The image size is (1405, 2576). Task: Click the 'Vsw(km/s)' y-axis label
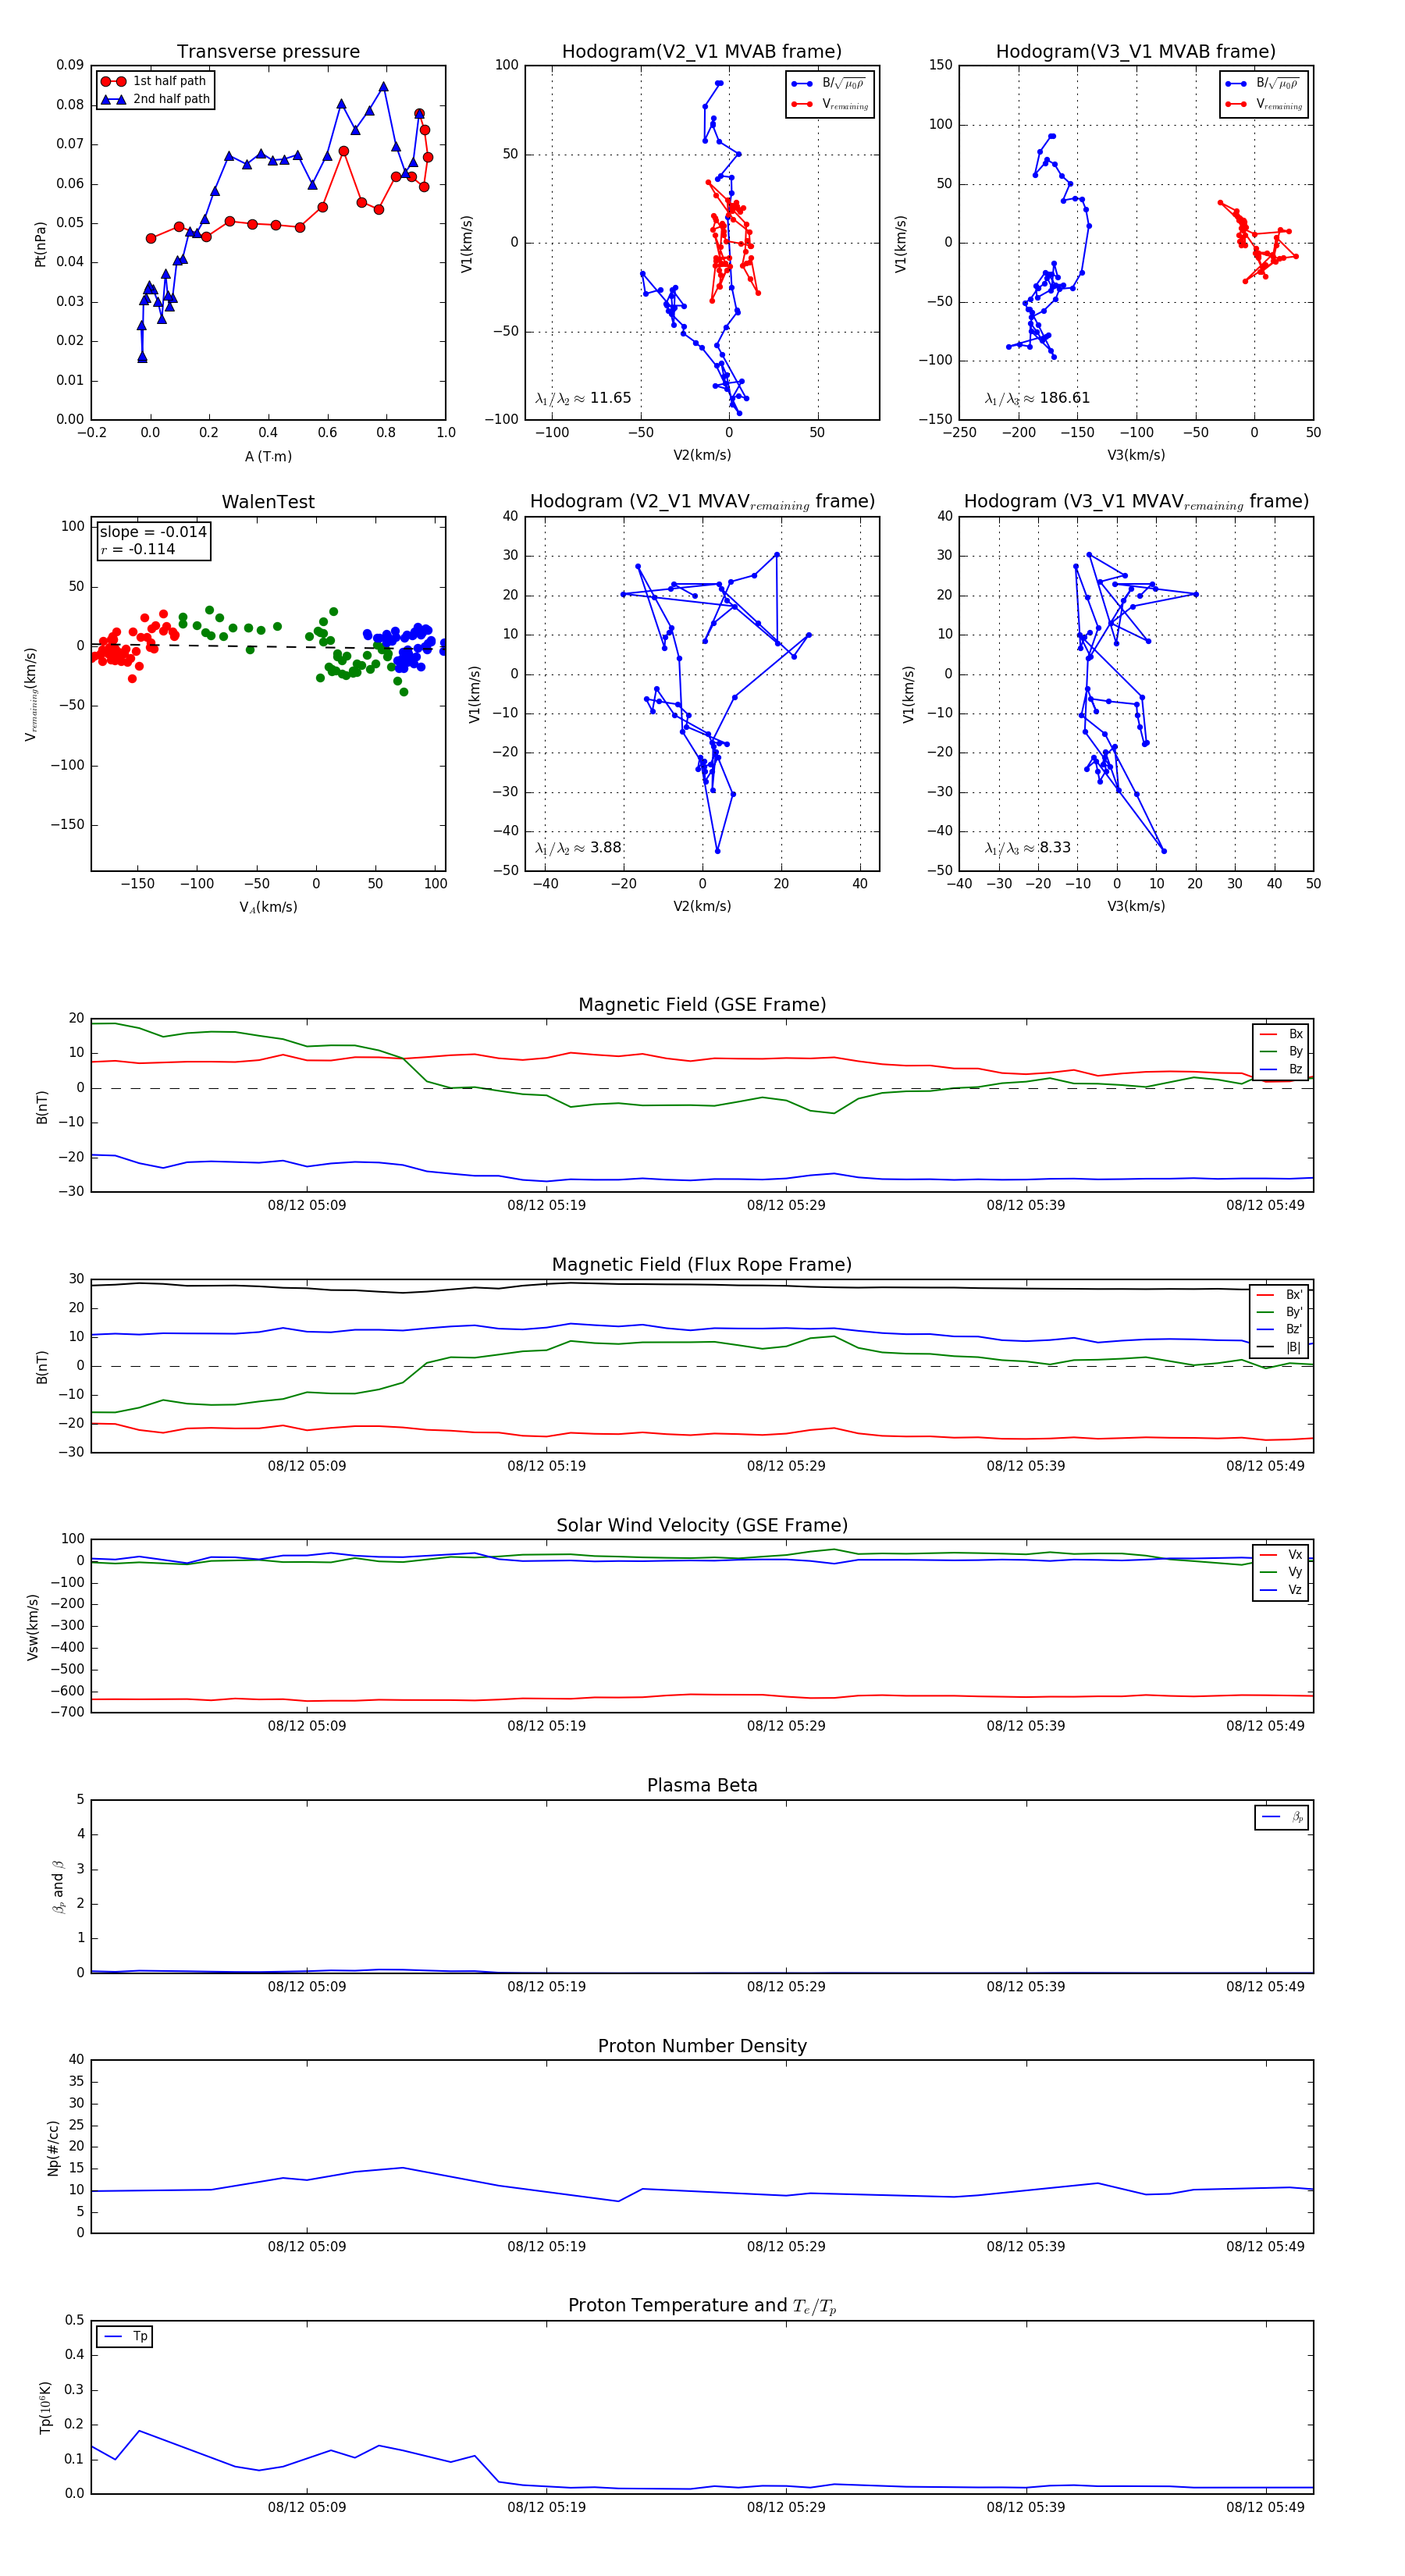tap(33, 1627)
